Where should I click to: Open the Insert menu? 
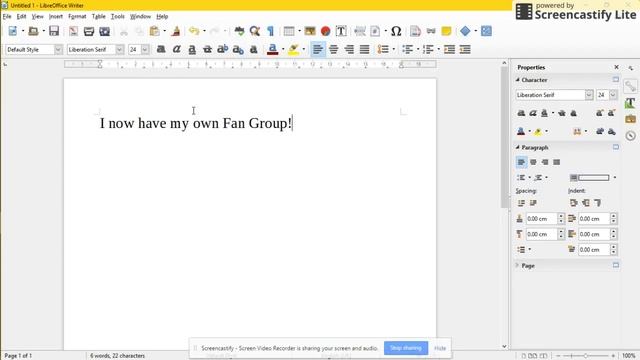pyautogui.click(x=56, y=16)
